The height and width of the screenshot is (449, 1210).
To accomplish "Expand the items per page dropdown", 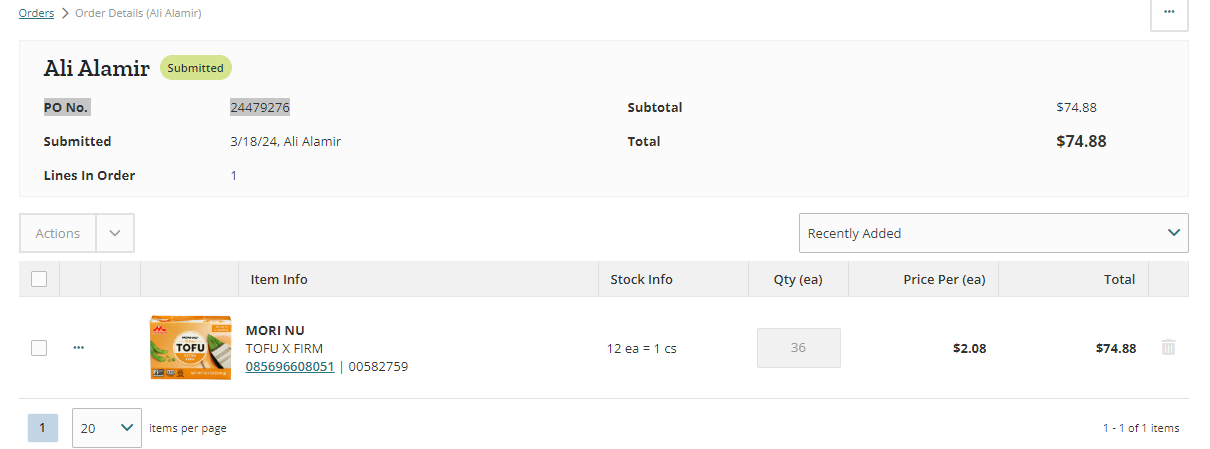I will coord(106,428).
